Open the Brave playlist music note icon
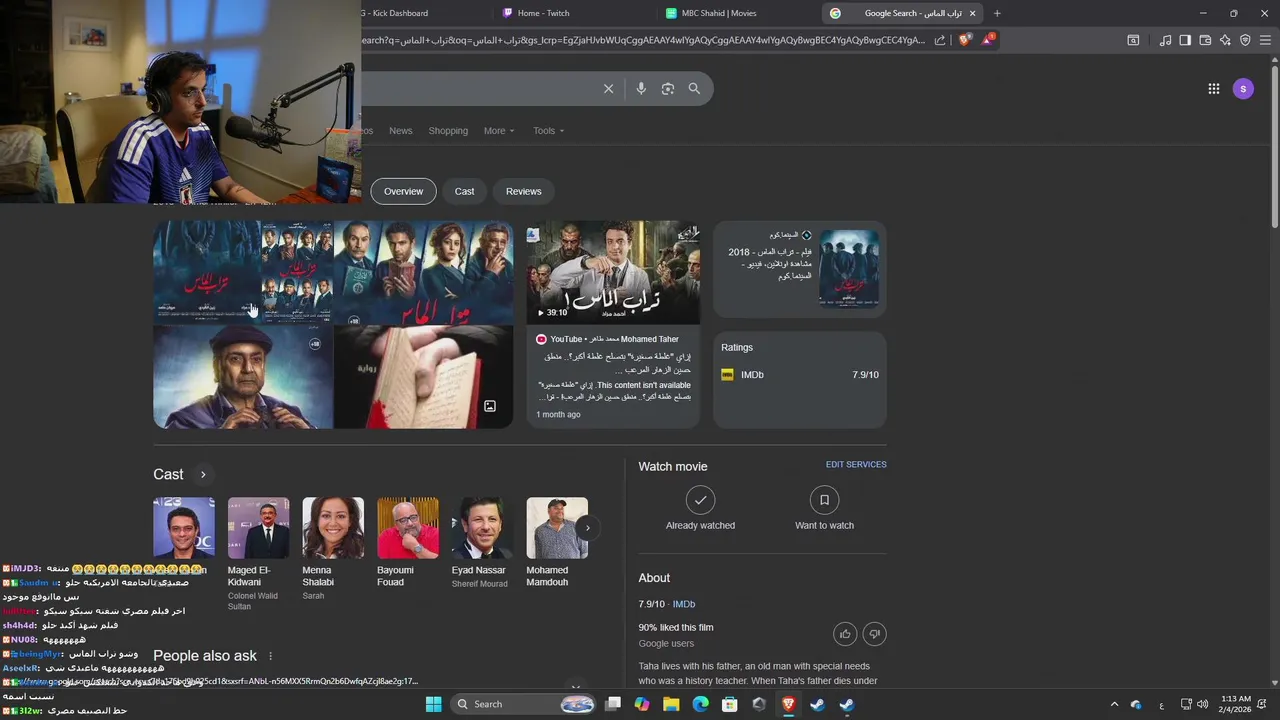The image size is (1280, 720). pyautogui.click(x=1165, y=40)
